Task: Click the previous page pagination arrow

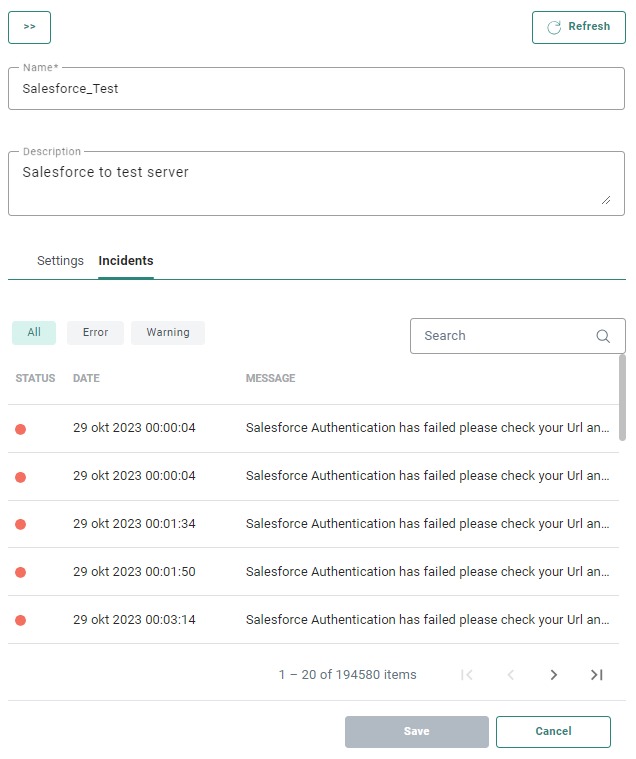Action: 510,675
